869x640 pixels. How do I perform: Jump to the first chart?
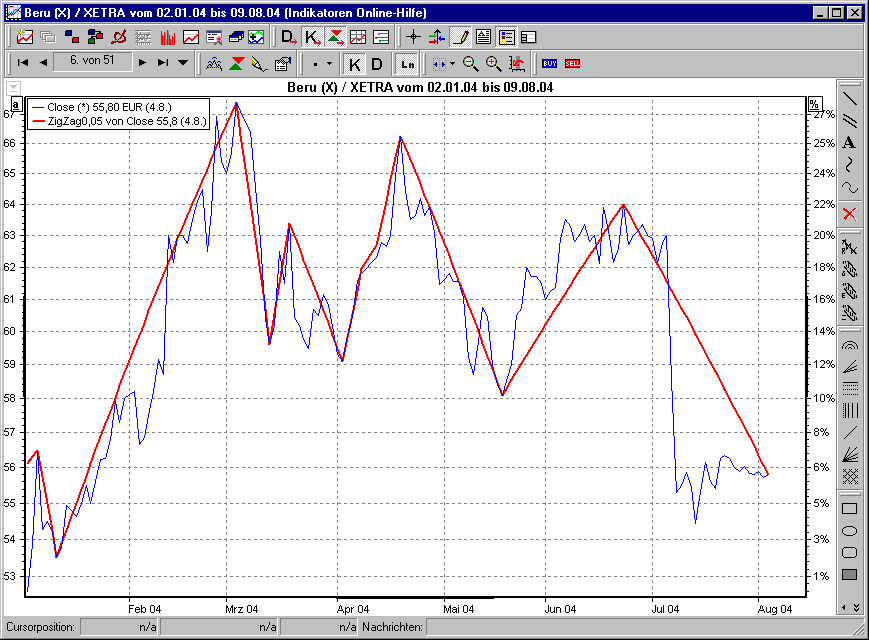[x=21, y=62]
